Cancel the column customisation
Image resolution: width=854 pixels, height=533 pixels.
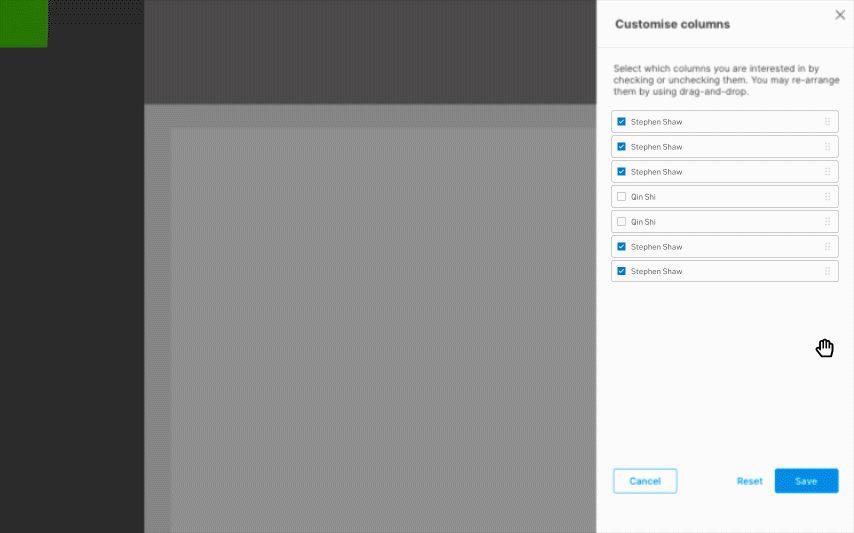(x=645, y=481)
